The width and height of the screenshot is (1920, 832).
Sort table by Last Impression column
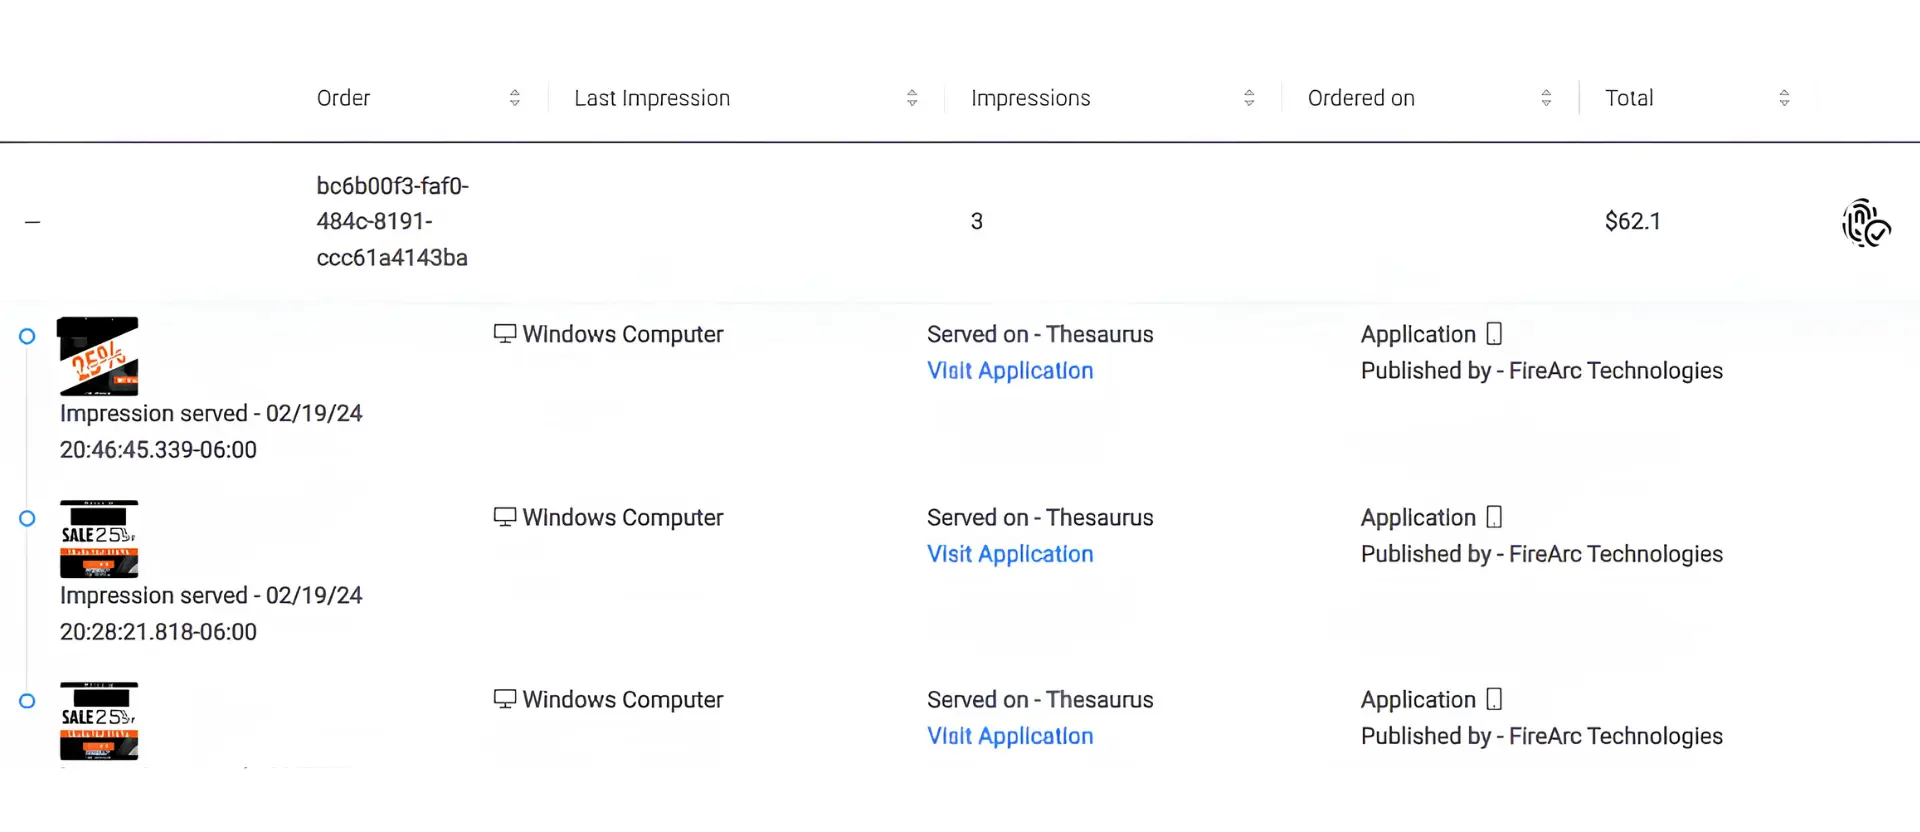click(912, 98)
